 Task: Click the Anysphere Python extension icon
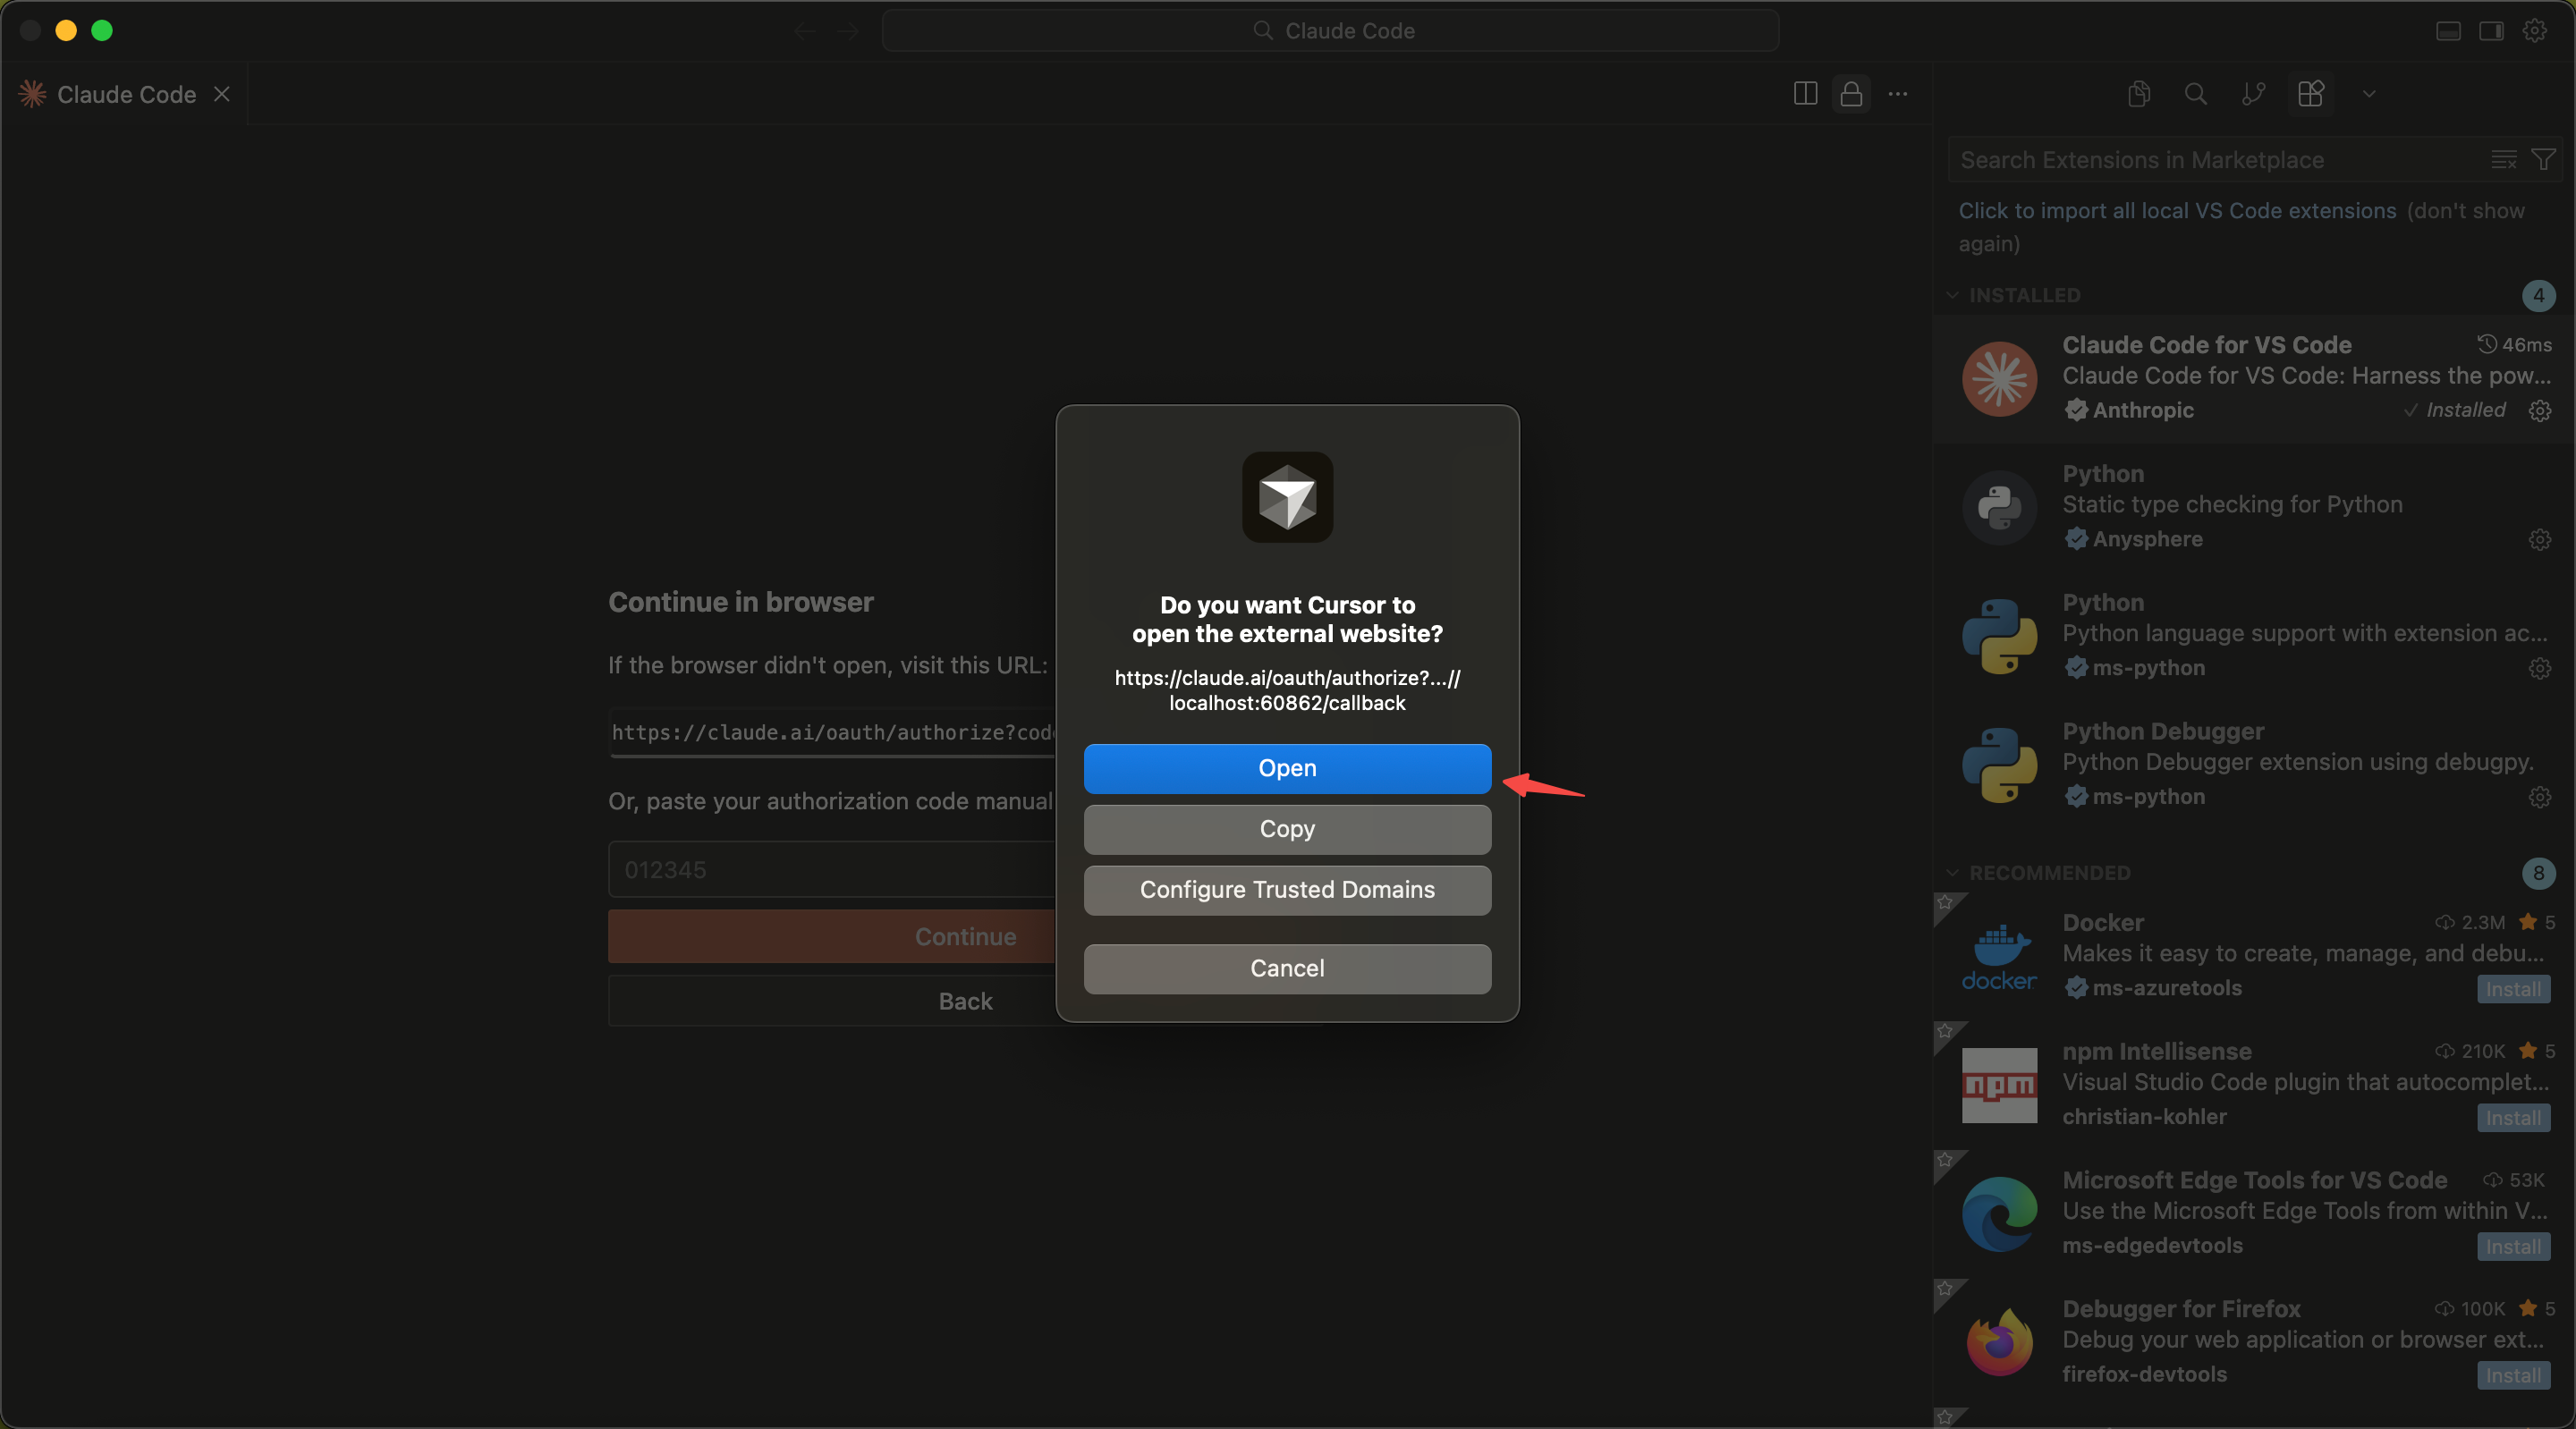click(x=1999, y=508)
